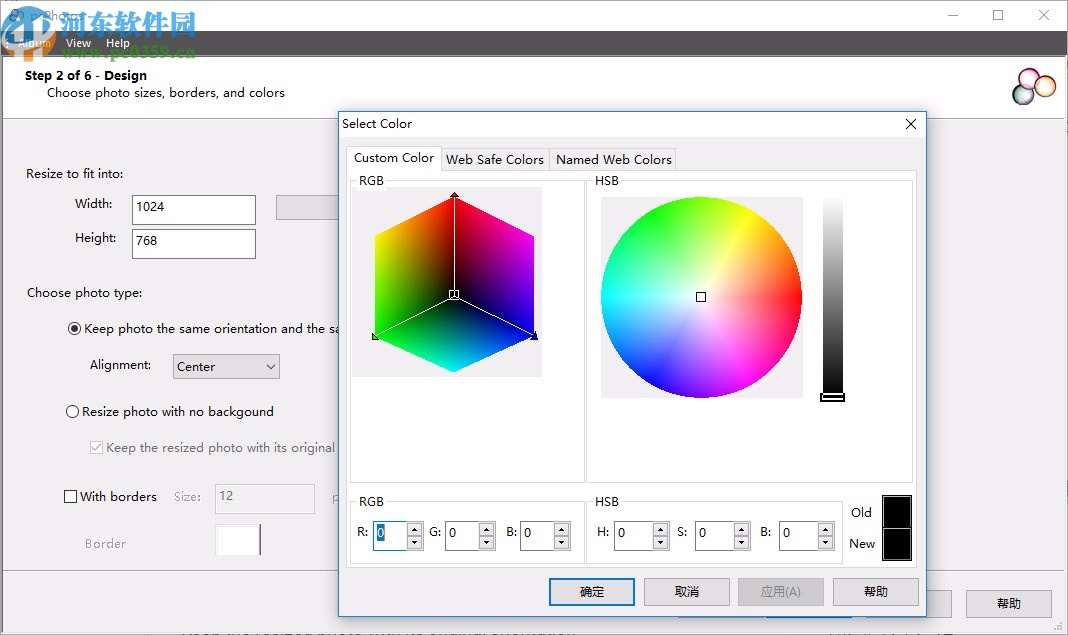
Task: Select 'Resize photo with no background' option
Action: coord(73,412)
